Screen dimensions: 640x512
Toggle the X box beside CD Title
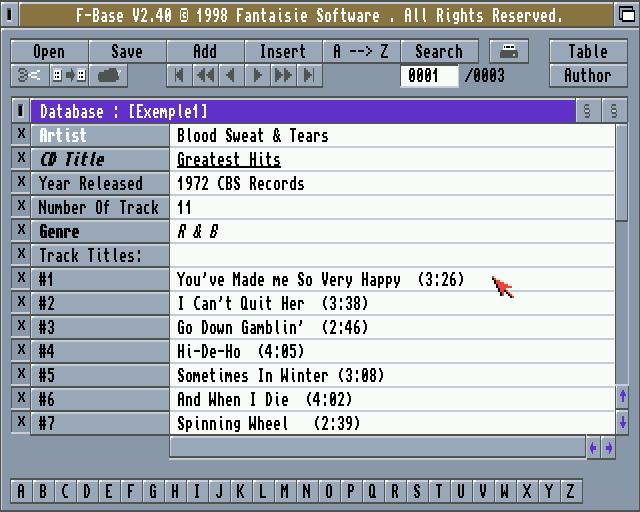click(x=21, y=158)
